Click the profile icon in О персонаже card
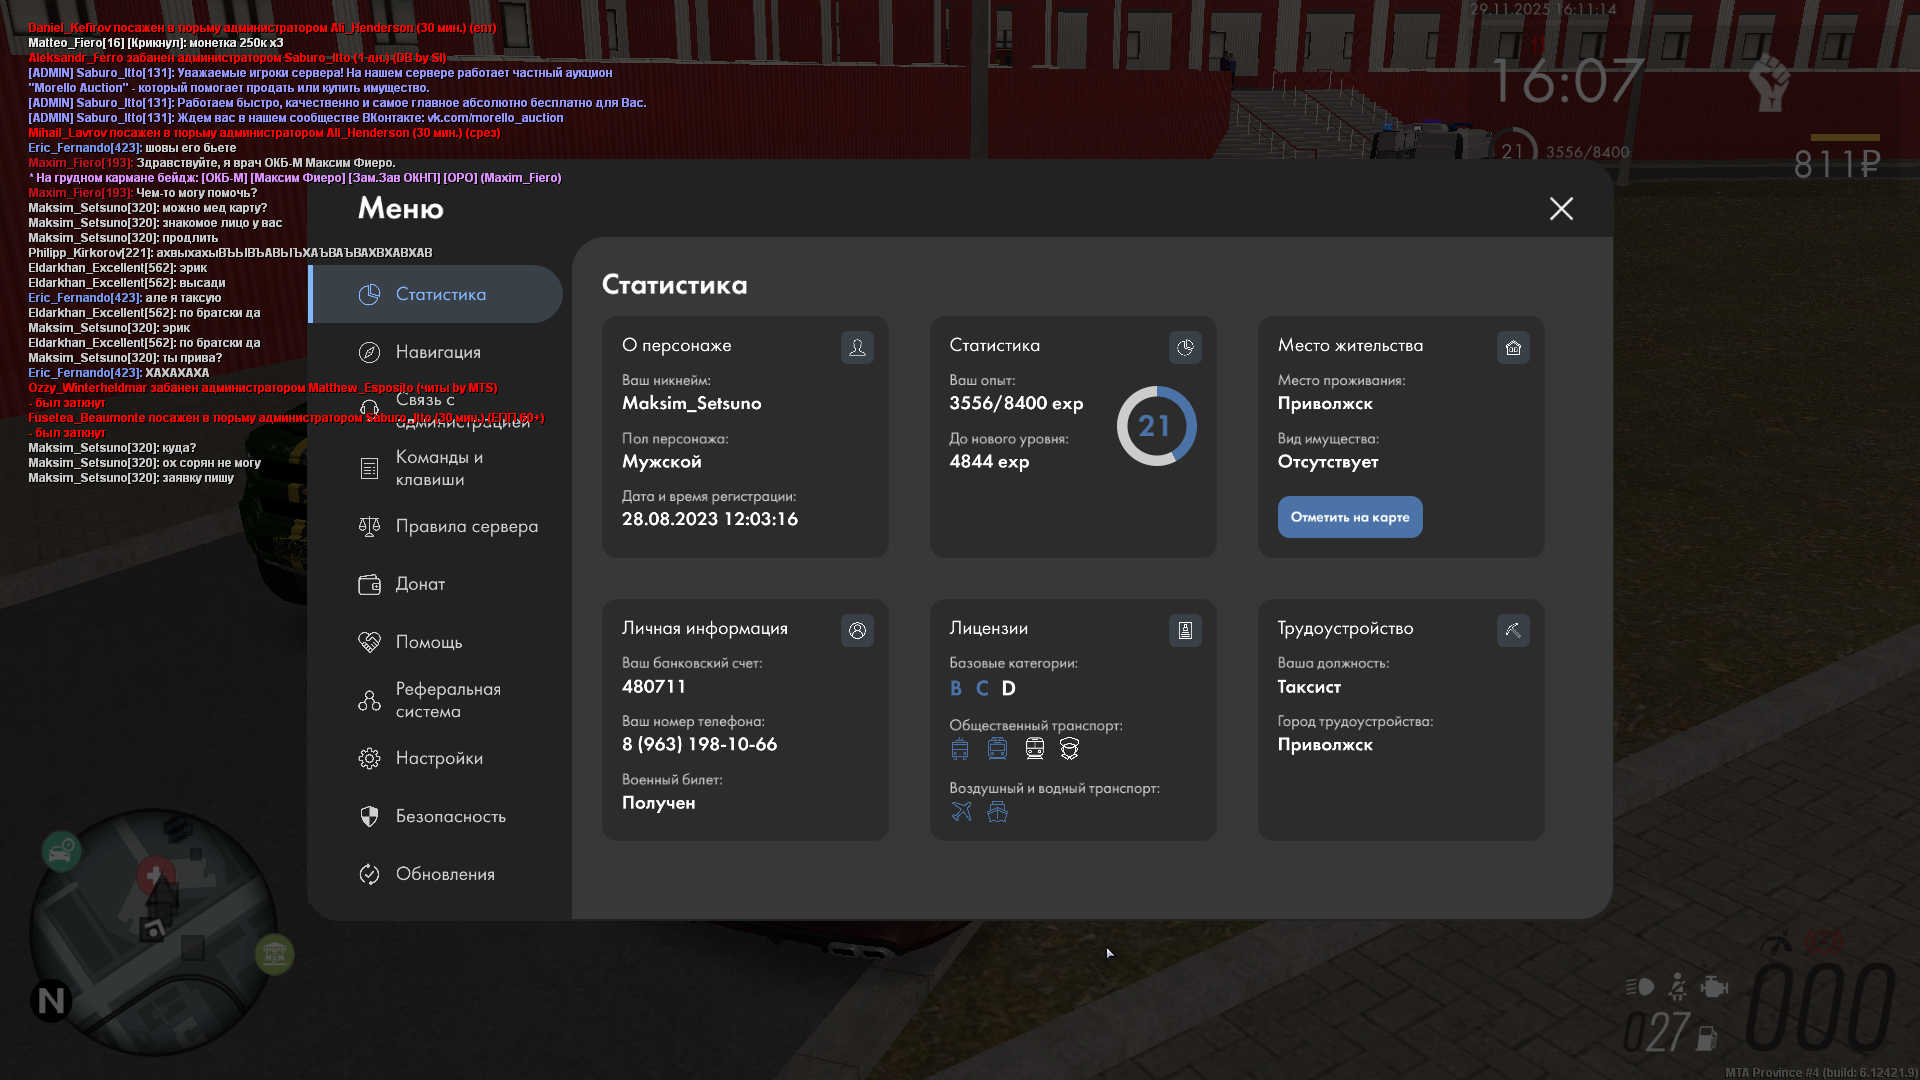The width and height of the screenshot is (1920, 1080). pyautogui.click(x=857, y=348)
